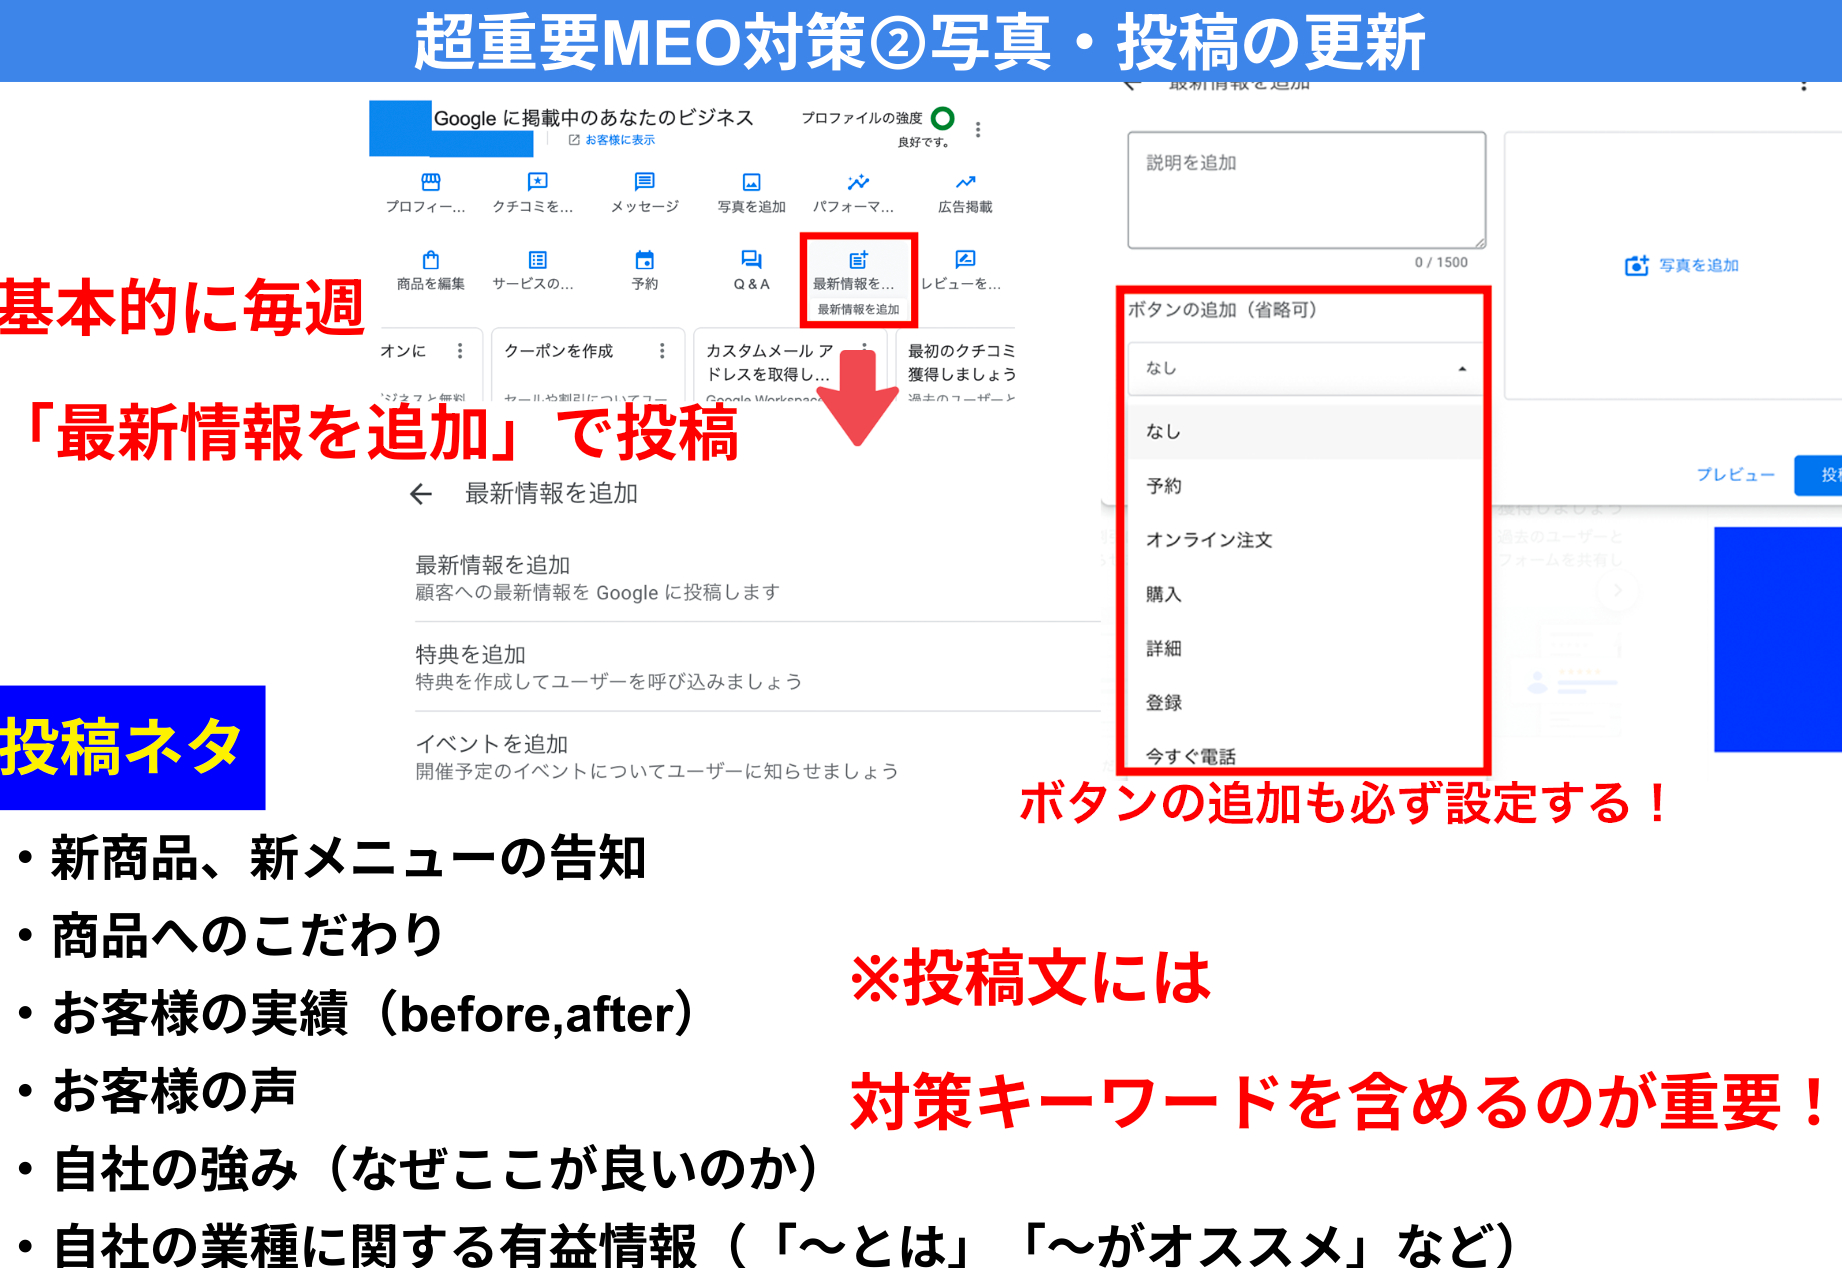Viewport: 1842px width, 1268px height.
Task: Choose the イベントを追加 option
Action: click(x=757, y=757)
